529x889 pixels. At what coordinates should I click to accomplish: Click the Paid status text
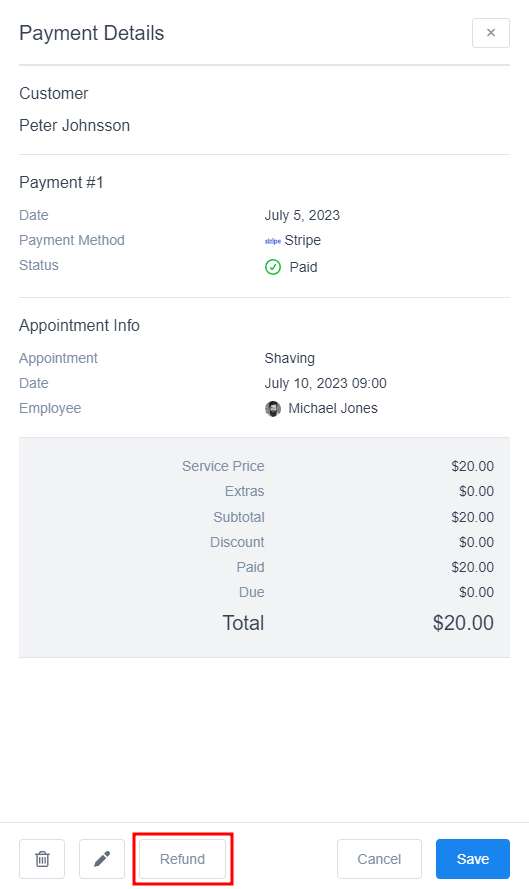click(303, 267)
